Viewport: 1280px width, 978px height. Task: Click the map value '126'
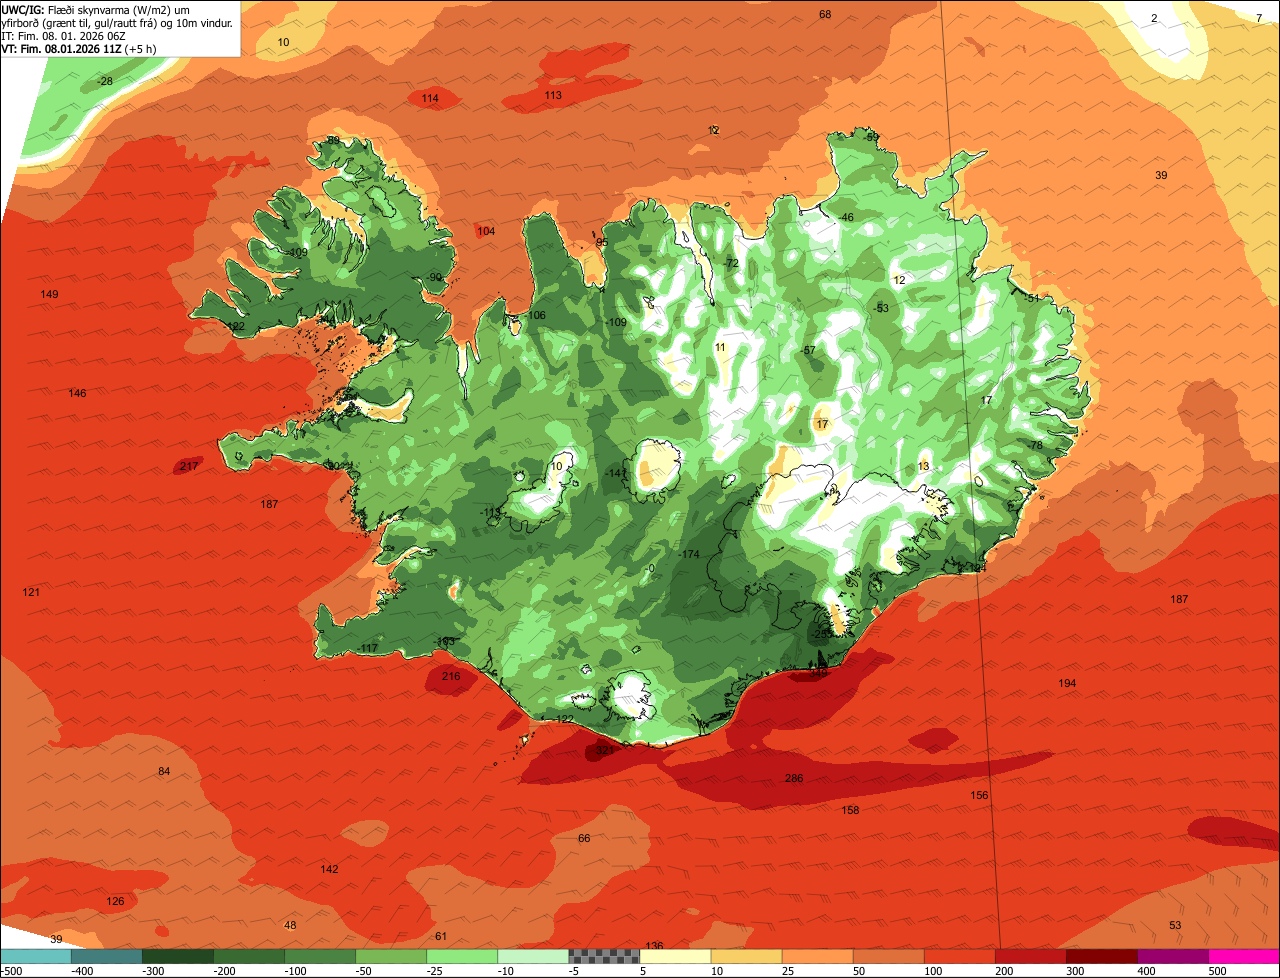pyautogui.click(x=115, y=901)
